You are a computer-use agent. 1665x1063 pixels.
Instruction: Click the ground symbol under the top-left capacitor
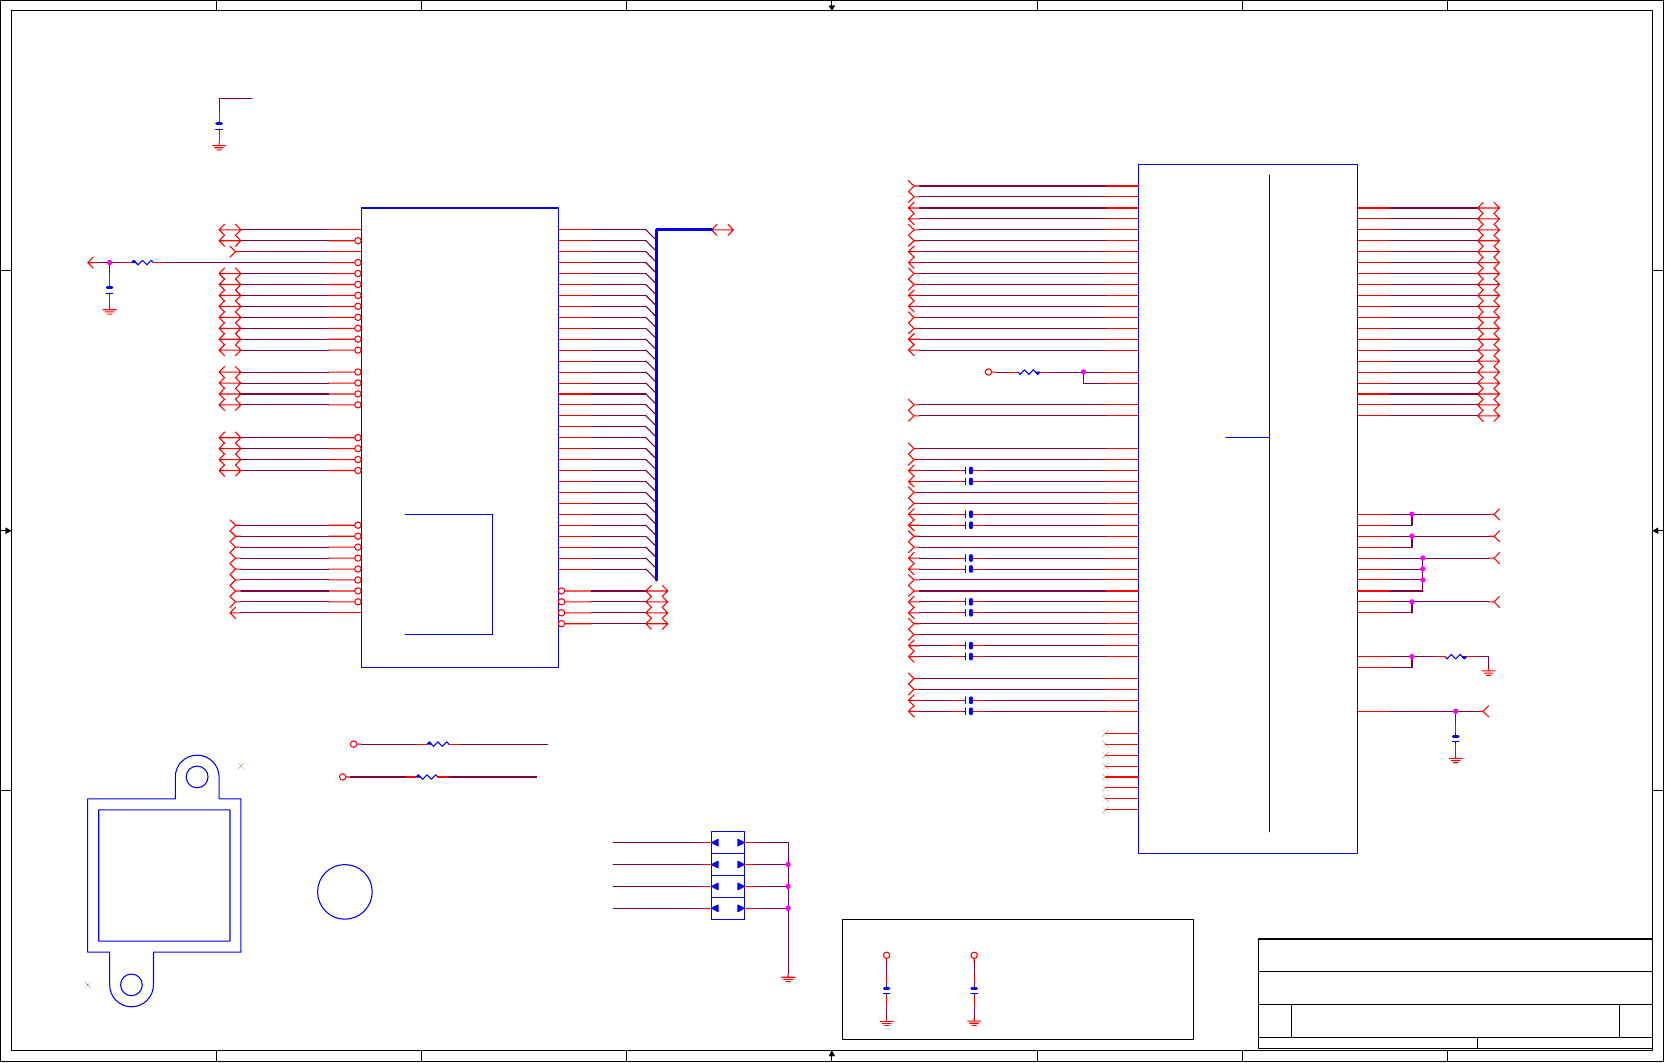click(x=219, y=147)
